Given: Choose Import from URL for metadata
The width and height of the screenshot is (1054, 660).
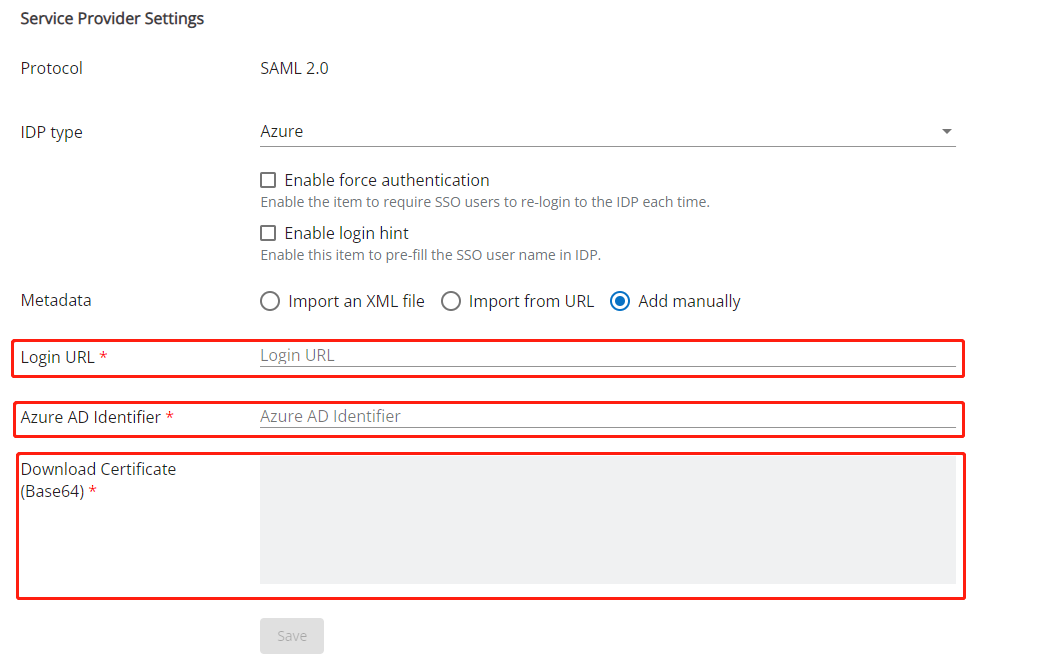Looking at the screenshot, I should coord(451,301).
